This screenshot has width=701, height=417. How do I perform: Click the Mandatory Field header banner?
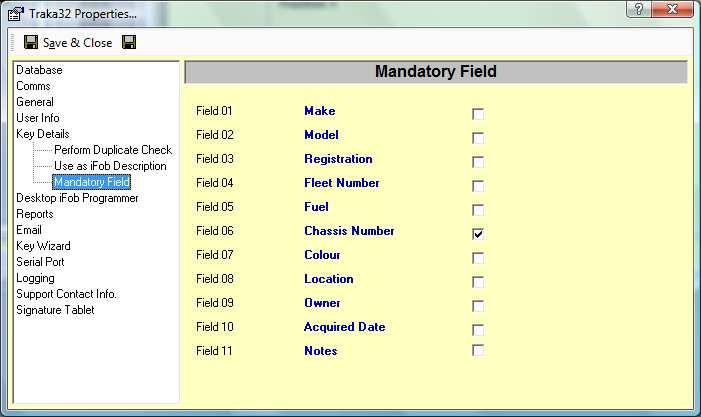click(x=436, y=72)
